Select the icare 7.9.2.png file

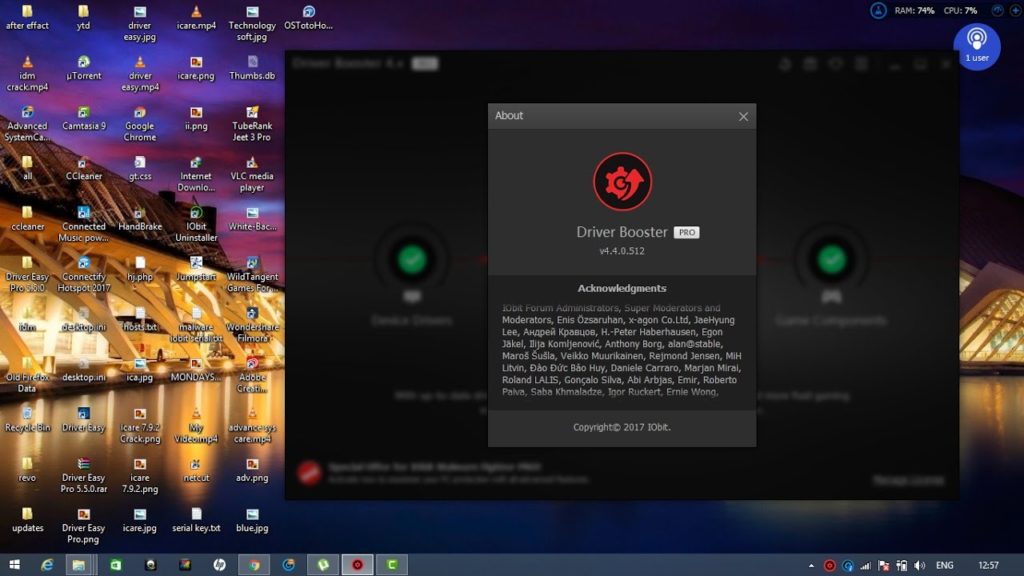140,475
